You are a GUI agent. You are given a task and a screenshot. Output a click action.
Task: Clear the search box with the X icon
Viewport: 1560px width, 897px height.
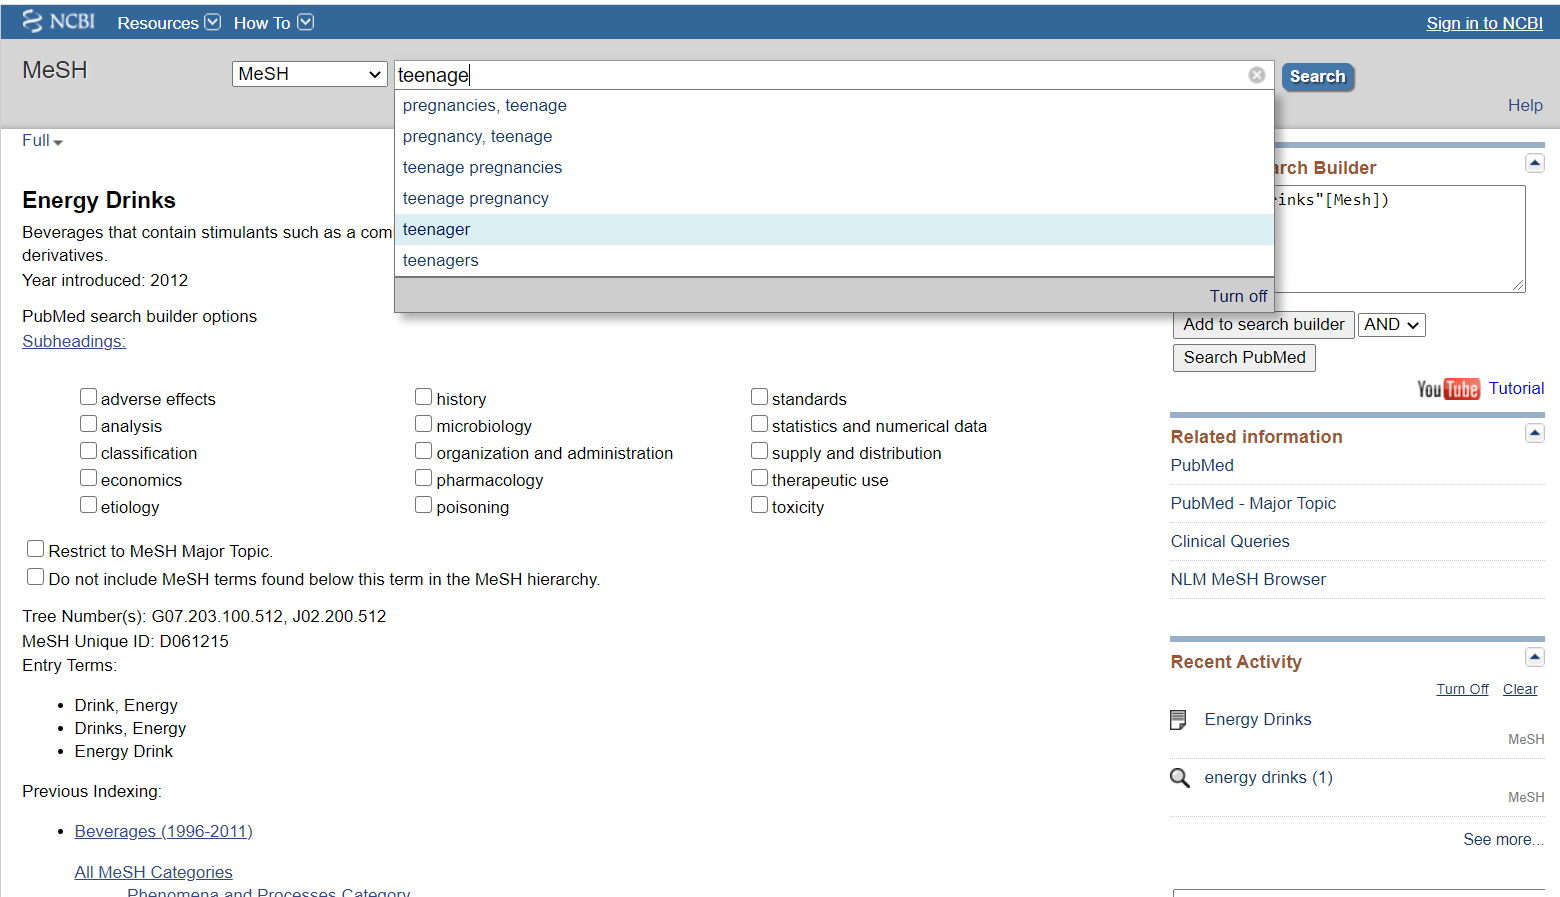click(x=1256, y=75)
